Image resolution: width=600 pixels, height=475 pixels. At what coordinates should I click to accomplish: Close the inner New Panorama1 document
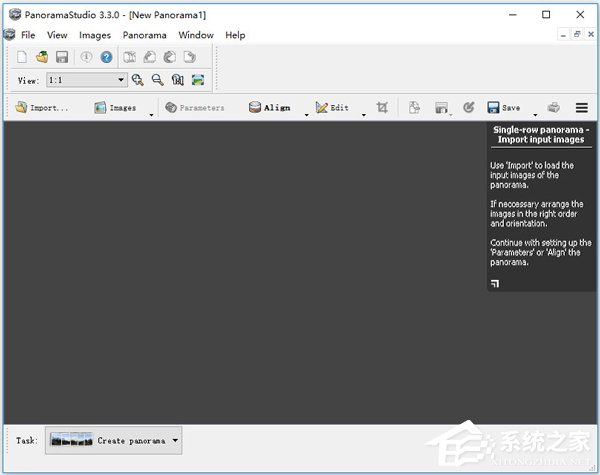coord(591,34)
